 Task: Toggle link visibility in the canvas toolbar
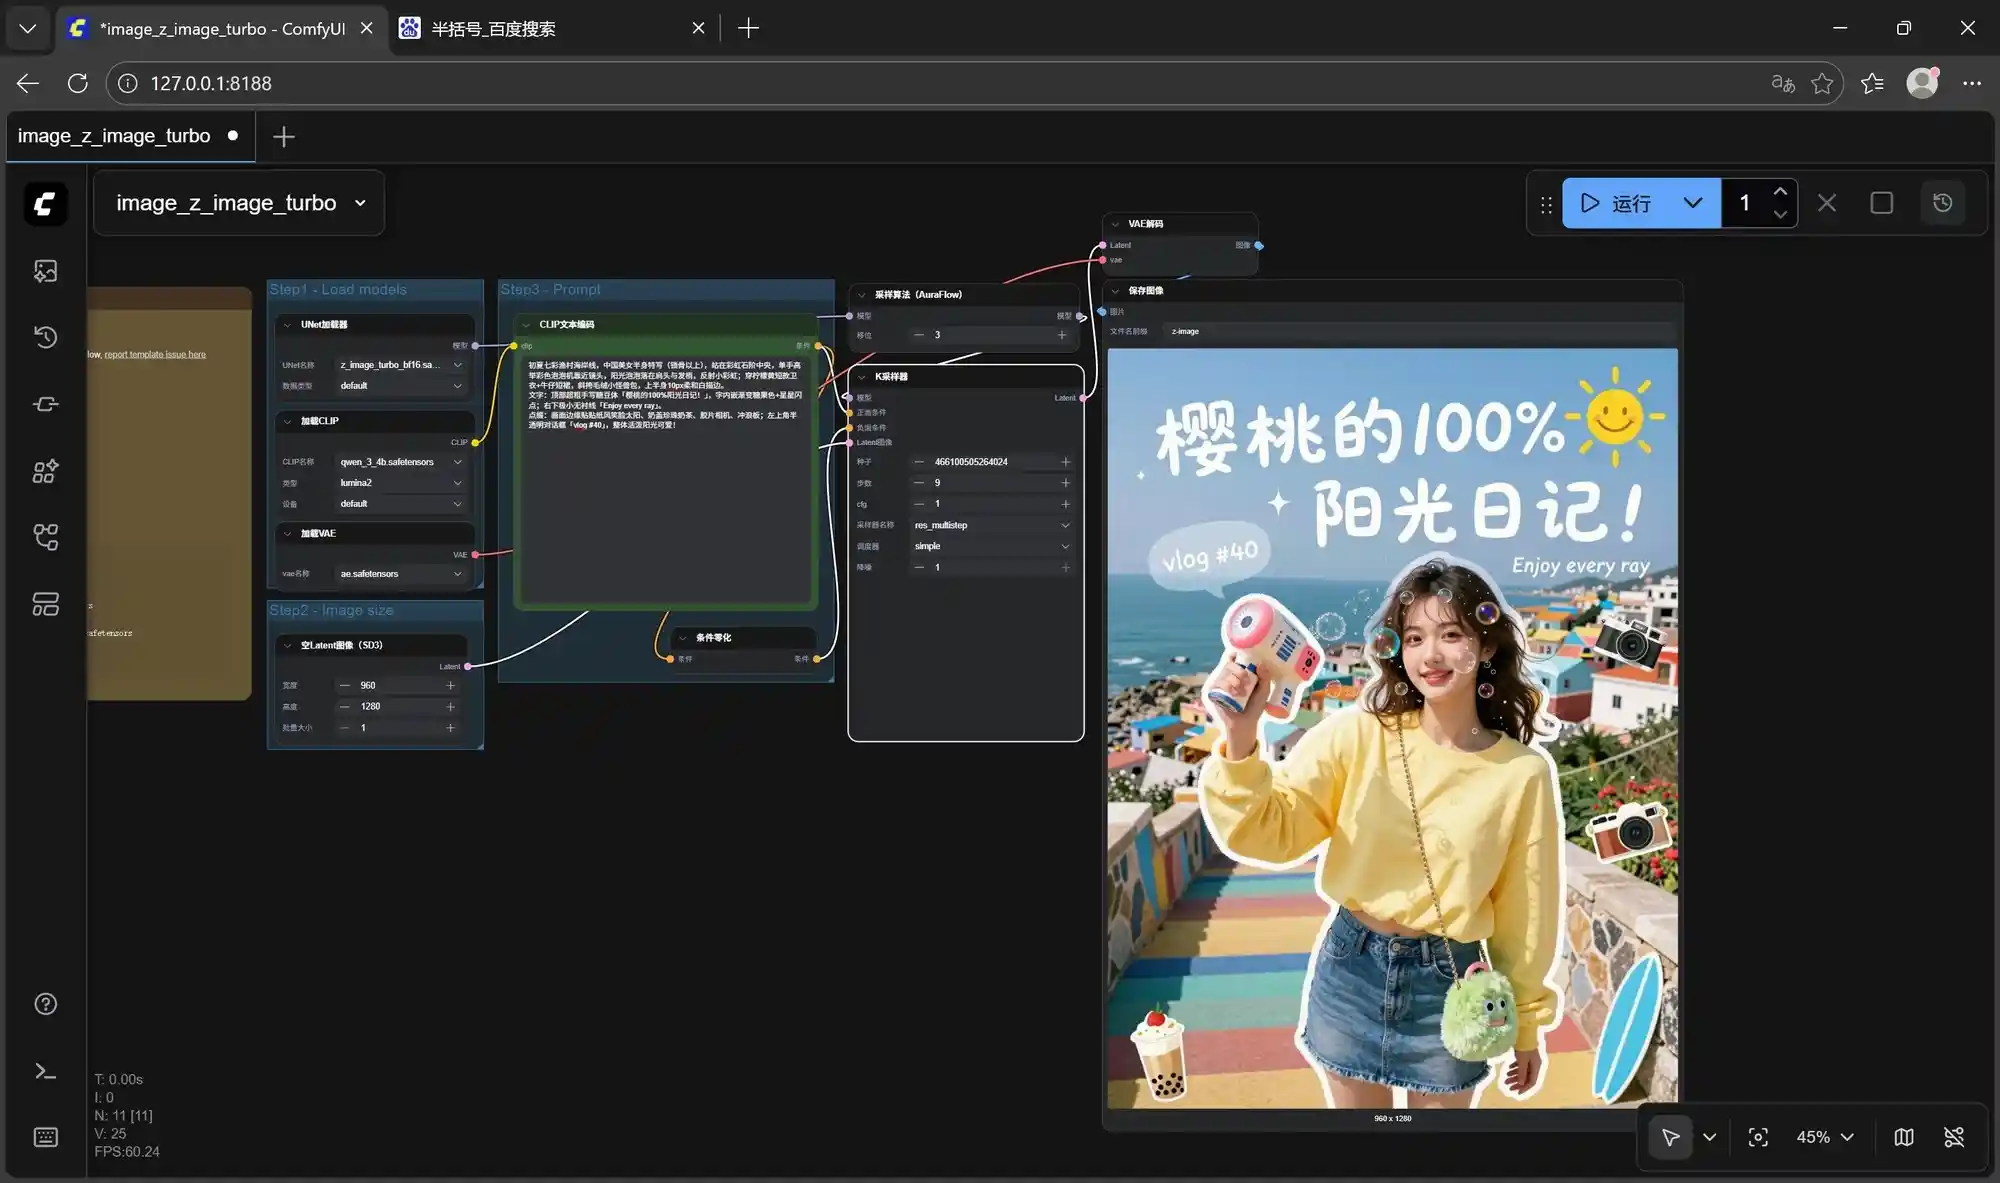click(x=1955, y=1136)
